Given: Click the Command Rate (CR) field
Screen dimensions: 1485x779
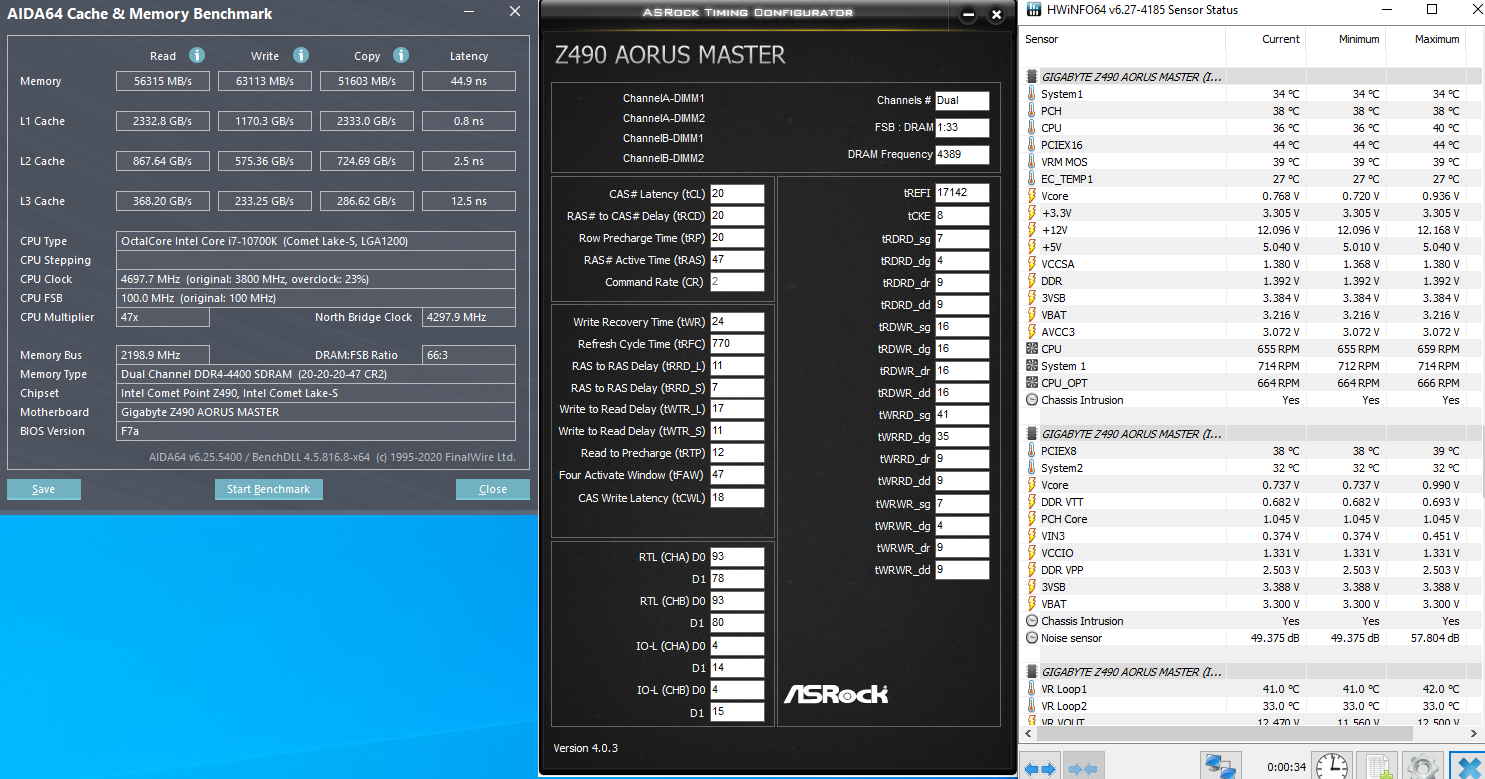Looking at the screenshot, I should click(x=737, y=282).
